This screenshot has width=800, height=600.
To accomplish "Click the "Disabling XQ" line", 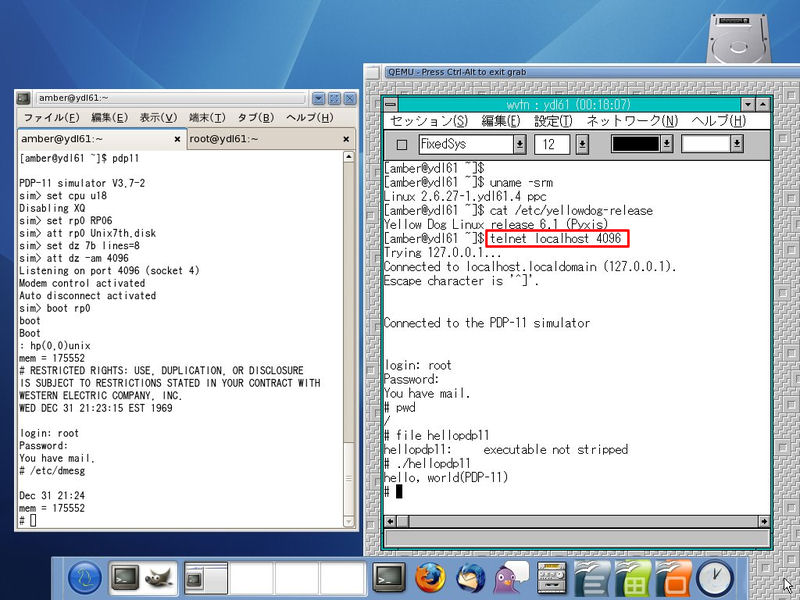I will click(52, 208).
